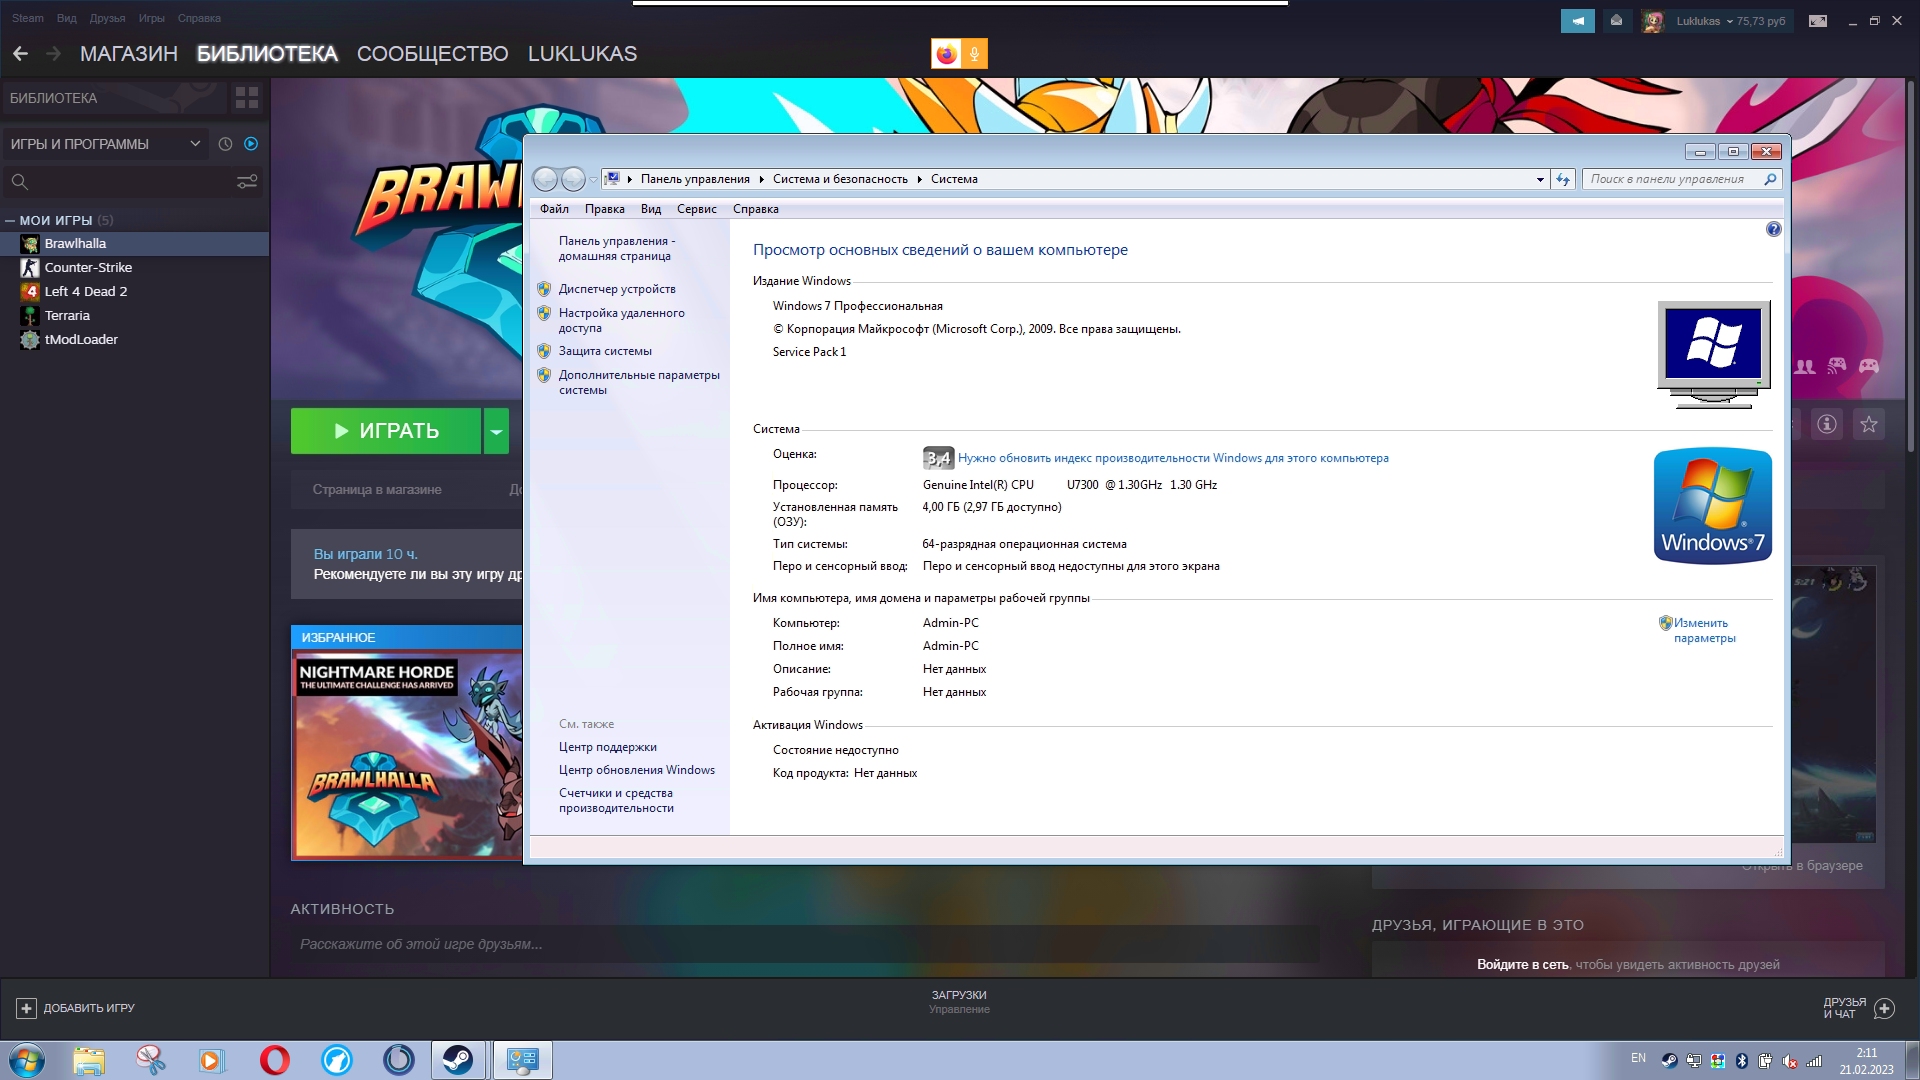The width and height of the screenshot is (1920, 1080).
Task: Add Brawlhalla to favorites star icon
Action: (1868, 424)
